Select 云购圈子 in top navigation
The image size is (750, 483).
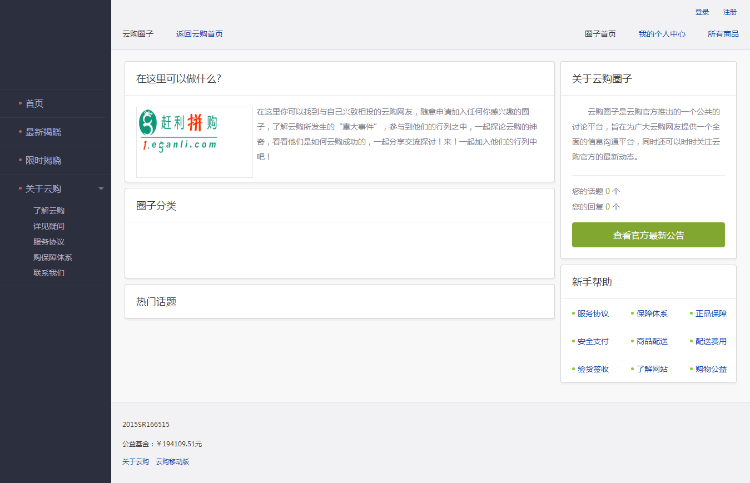pos(138,33)
